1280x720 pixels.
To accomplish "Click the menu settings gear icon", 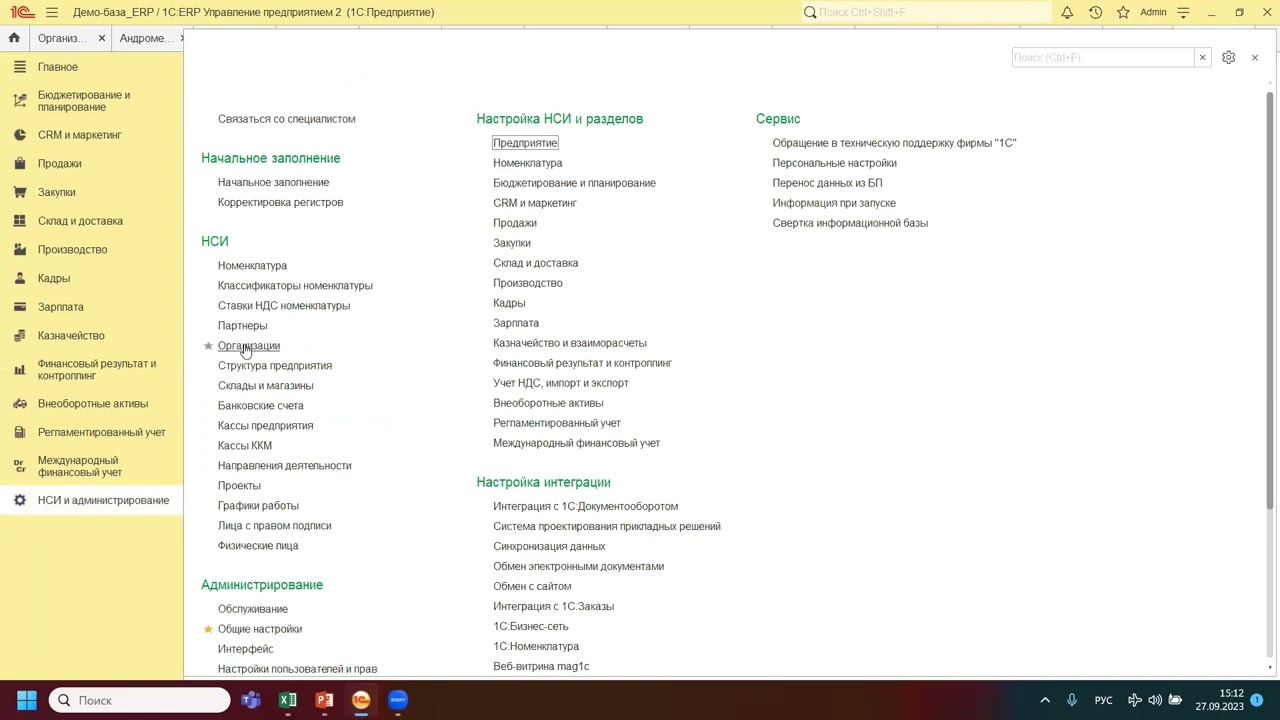I will pyautogui.click(x=1228, y=57).
